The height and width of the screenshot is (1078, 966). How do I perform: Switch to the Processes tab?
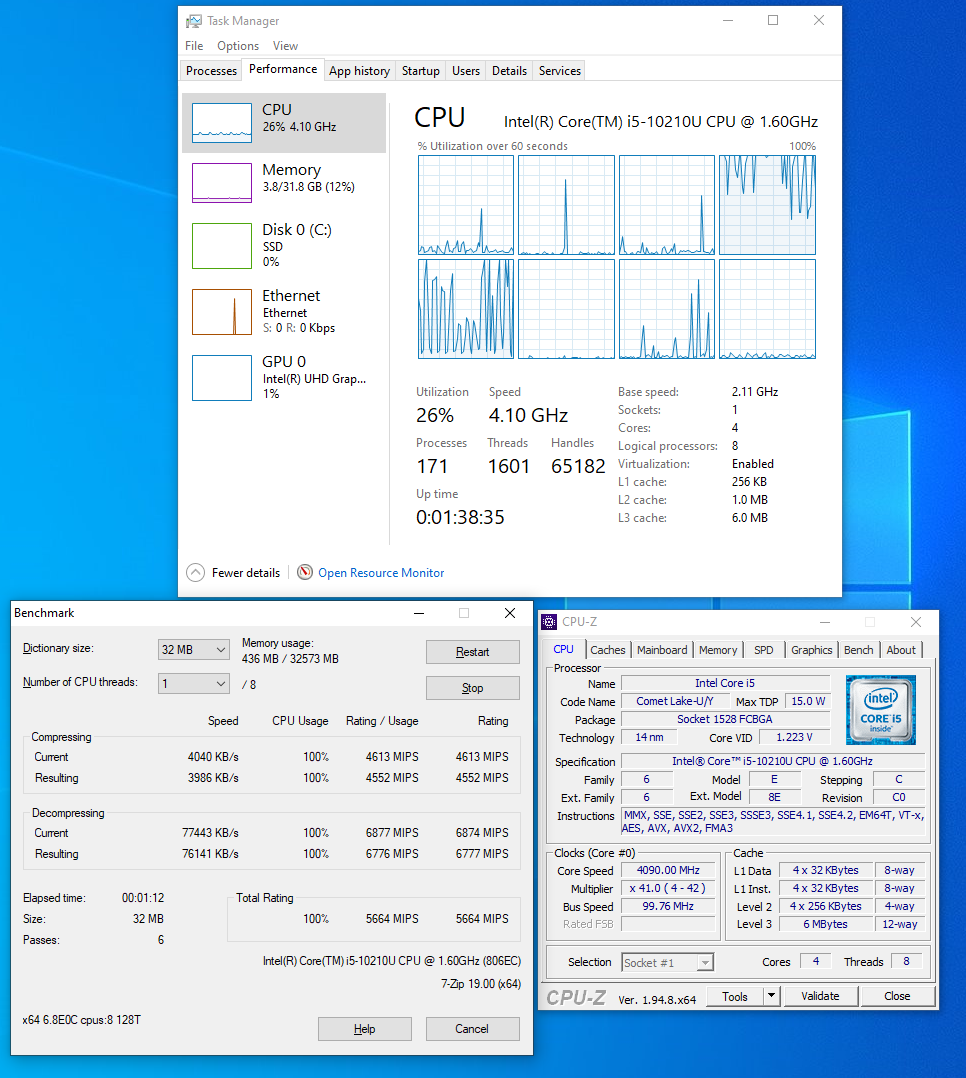pyautogui.click(x=211, y=71)
